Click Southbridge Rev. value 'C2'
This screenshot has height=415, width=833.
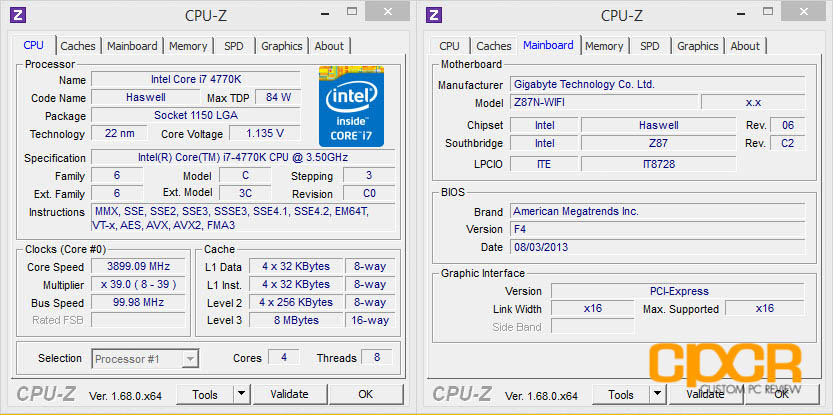pos(787,143)
